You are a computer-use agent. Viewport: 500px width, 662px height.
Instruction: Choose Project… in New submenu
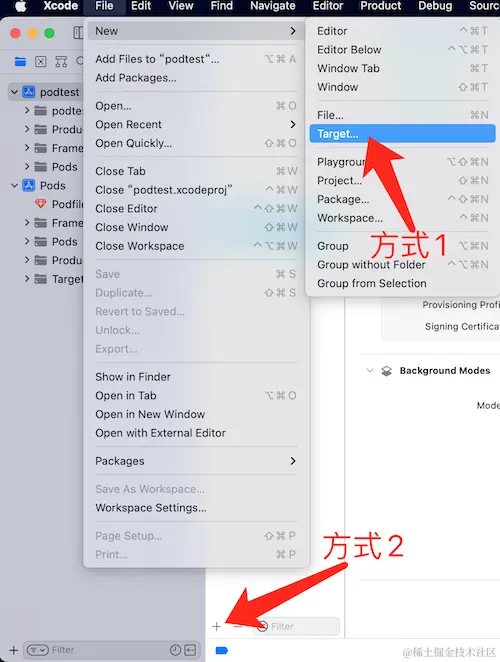click(x=402, y=180)
